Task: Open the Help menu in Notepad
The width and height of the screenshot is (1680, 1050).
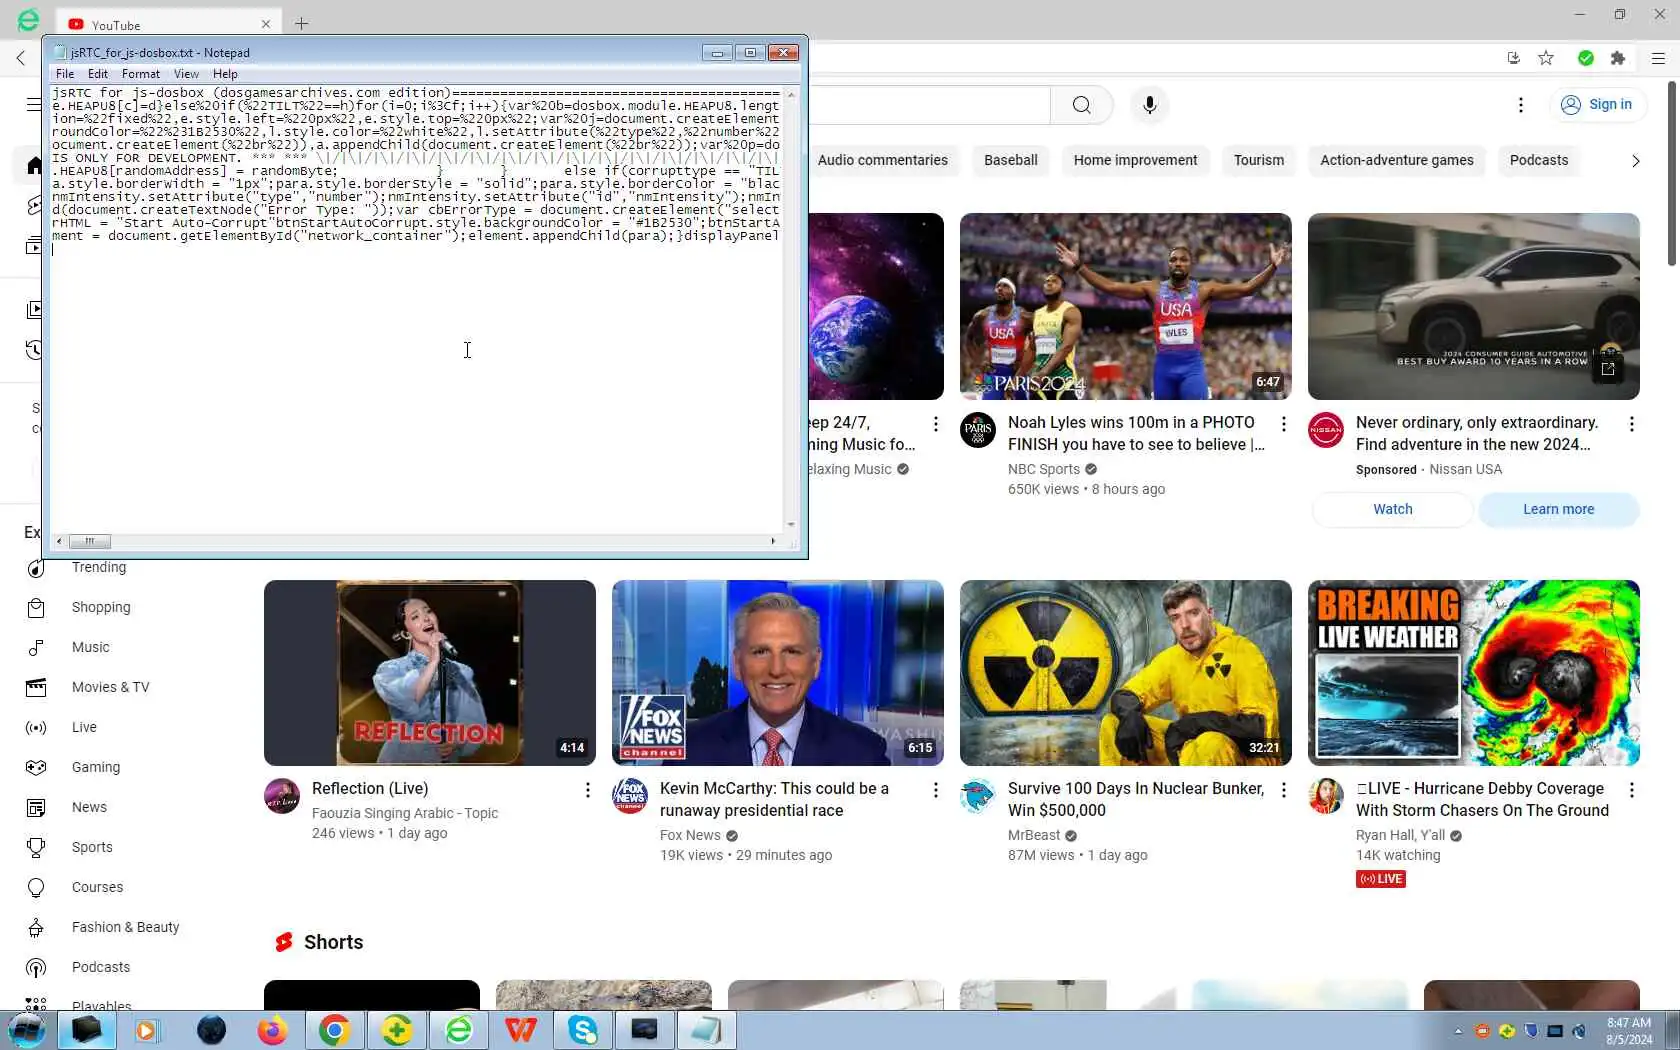Action: coord(225,74)
